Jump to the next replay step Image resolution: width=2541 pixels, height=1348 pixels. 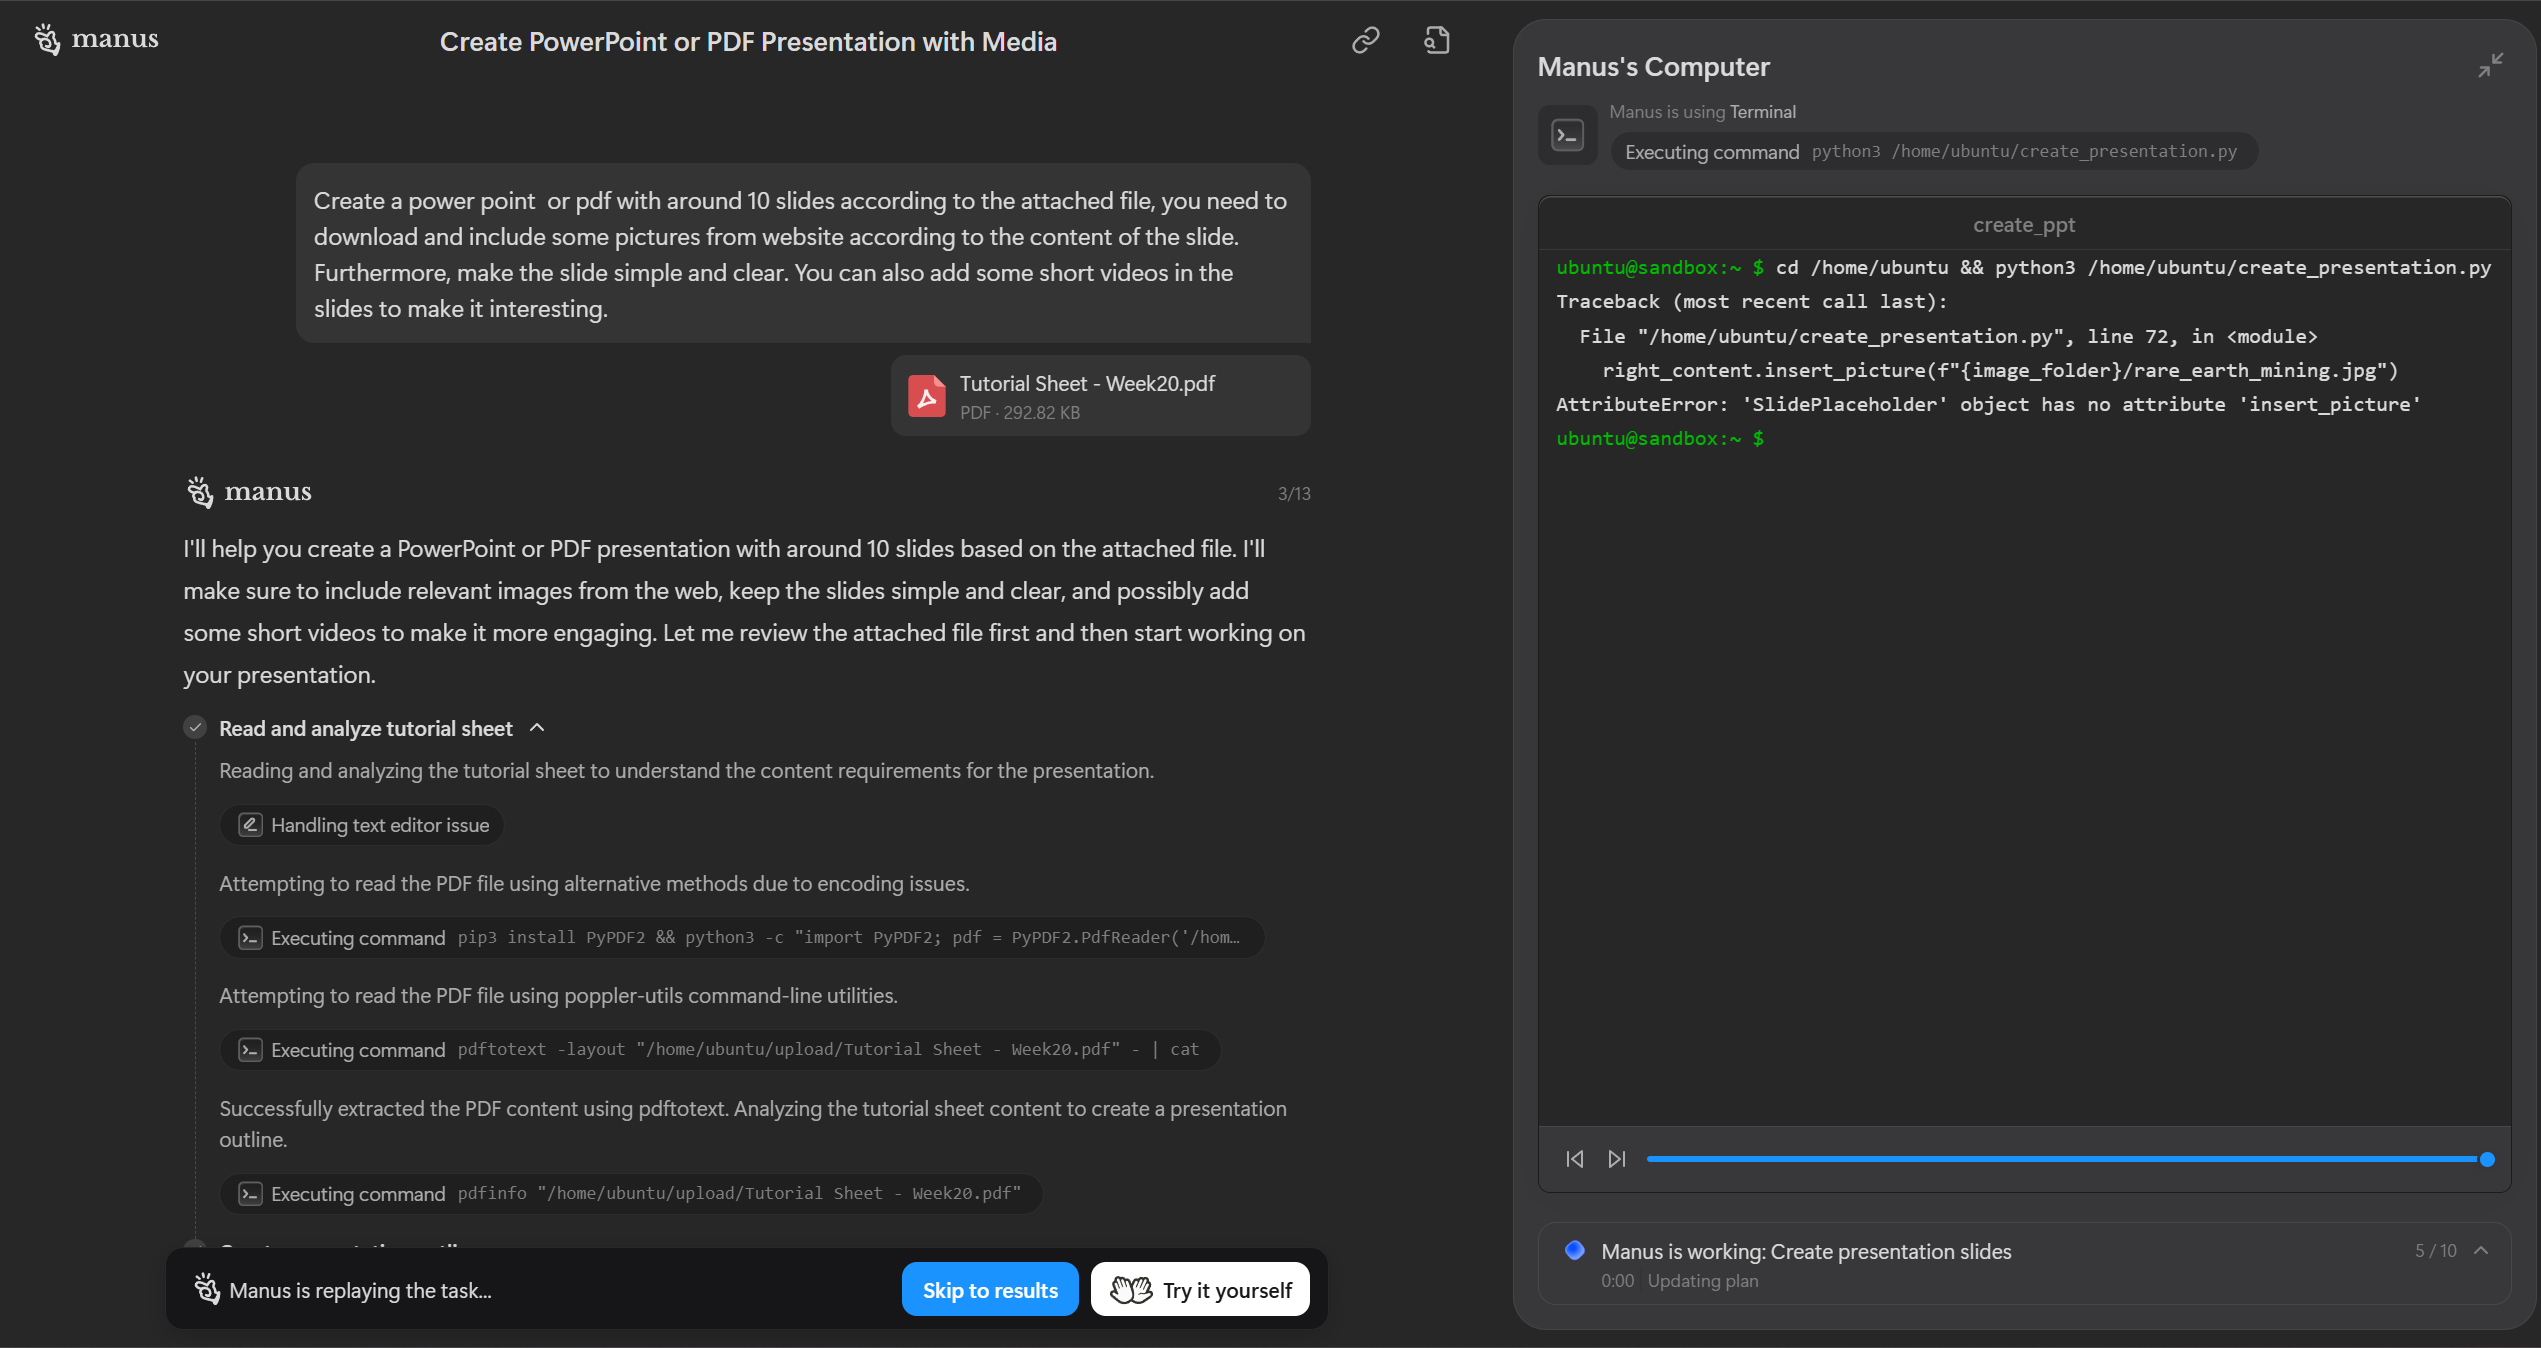pyautogui.click(x=1616, y=1159)
